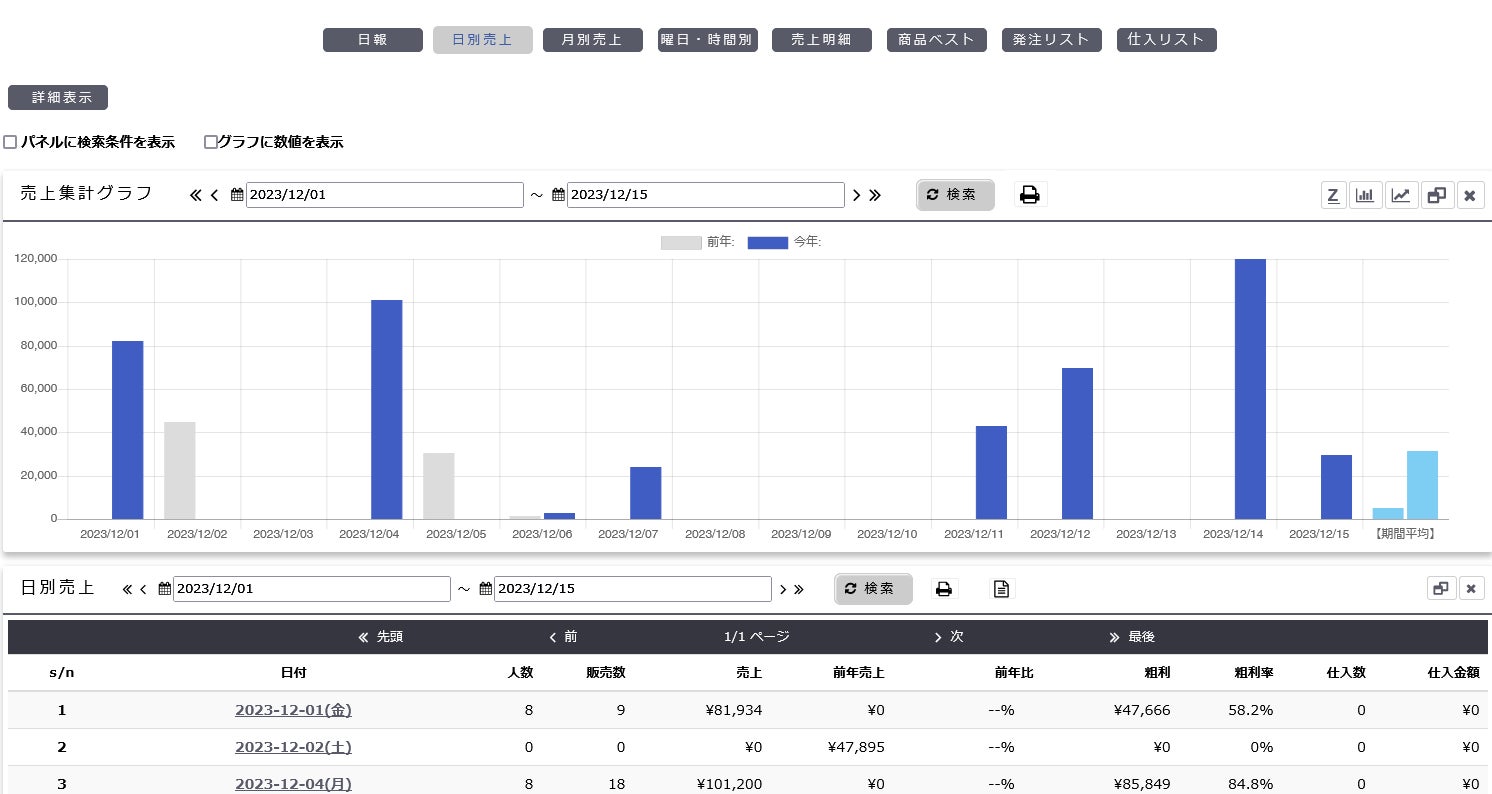
Task: Open calendar for graph start date
Action: pos(237,195)
